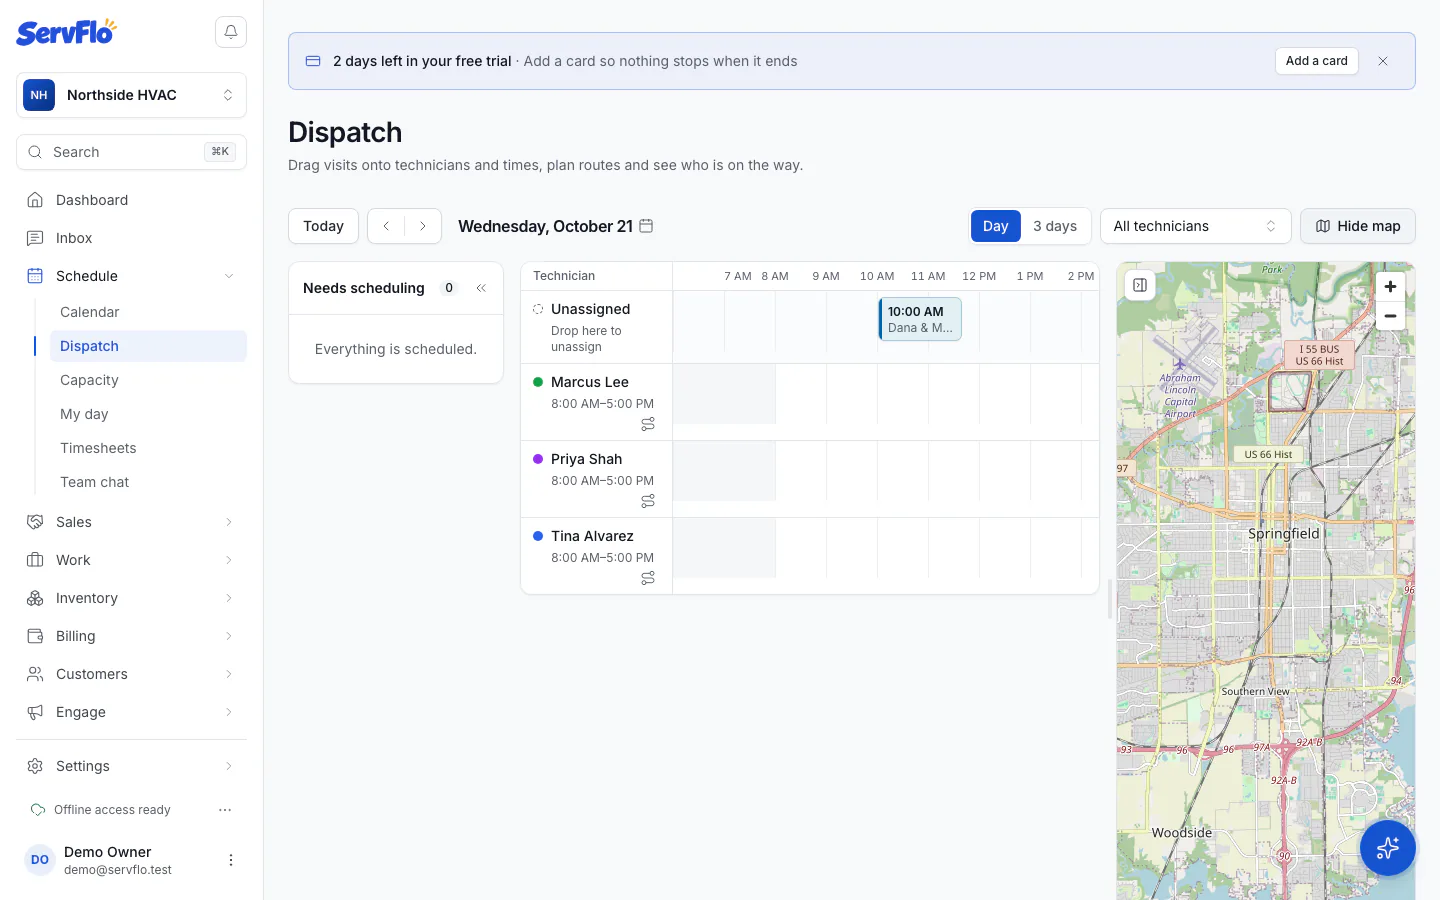This screenshot has height=900, width=1440.
Task: Open the Settings section
Action: pyautogui.click(x=131, y=766)
